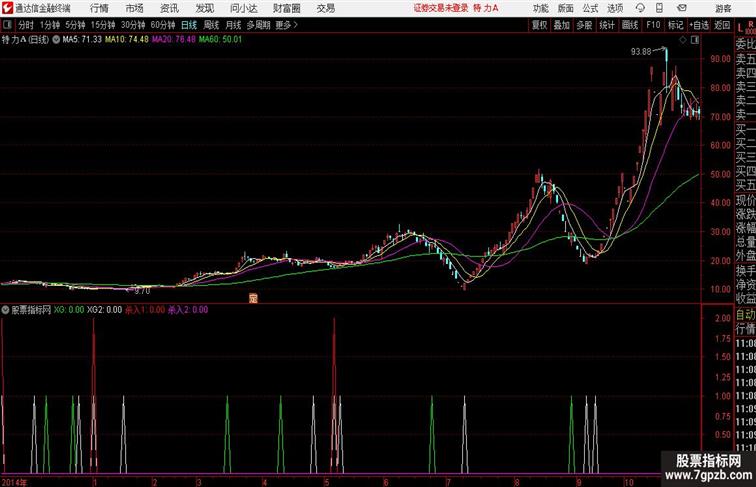Image resolution: width=756 pixels, height=487 pixels.
Task: Expand the 股票指标网 sub-indicator dropdown arrow
Action: coord(5,310)
